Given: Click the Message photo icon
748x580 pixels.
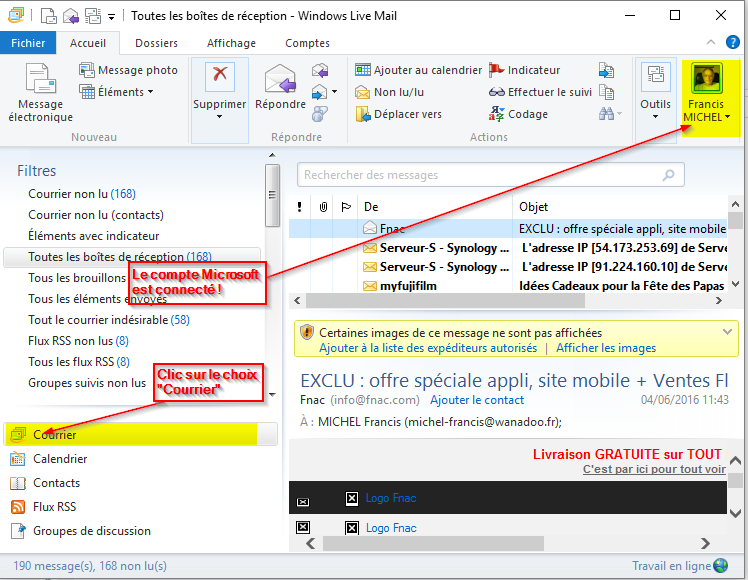Looking at the screenshot, I should tap(86, 70).
